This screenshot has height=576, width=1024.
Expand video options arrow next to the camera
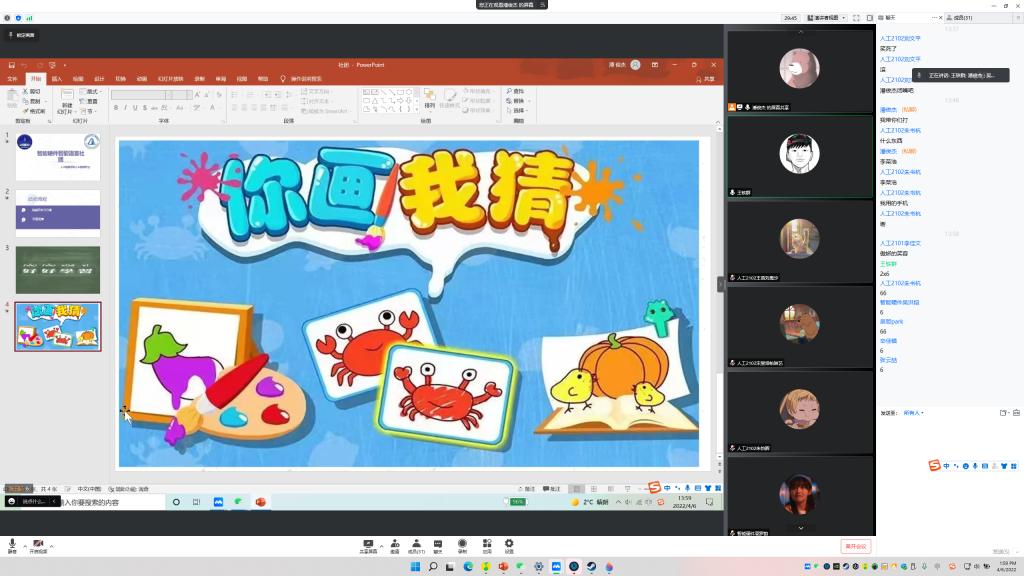(52, 545)
